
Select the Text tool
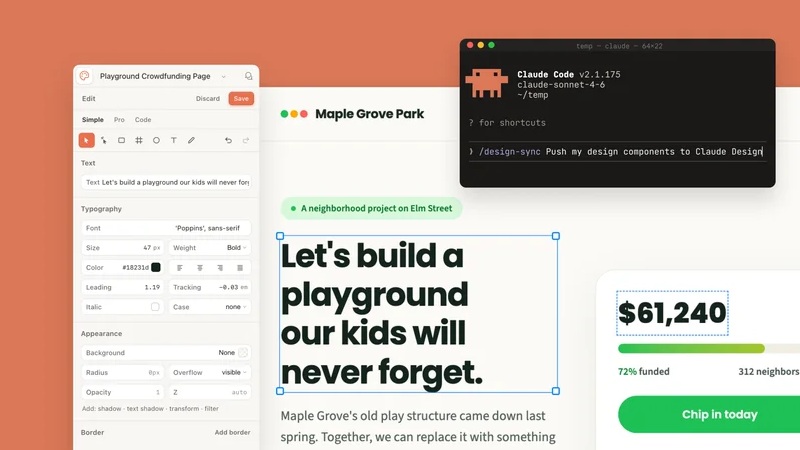pyautogui.click(x=173, y=140)
